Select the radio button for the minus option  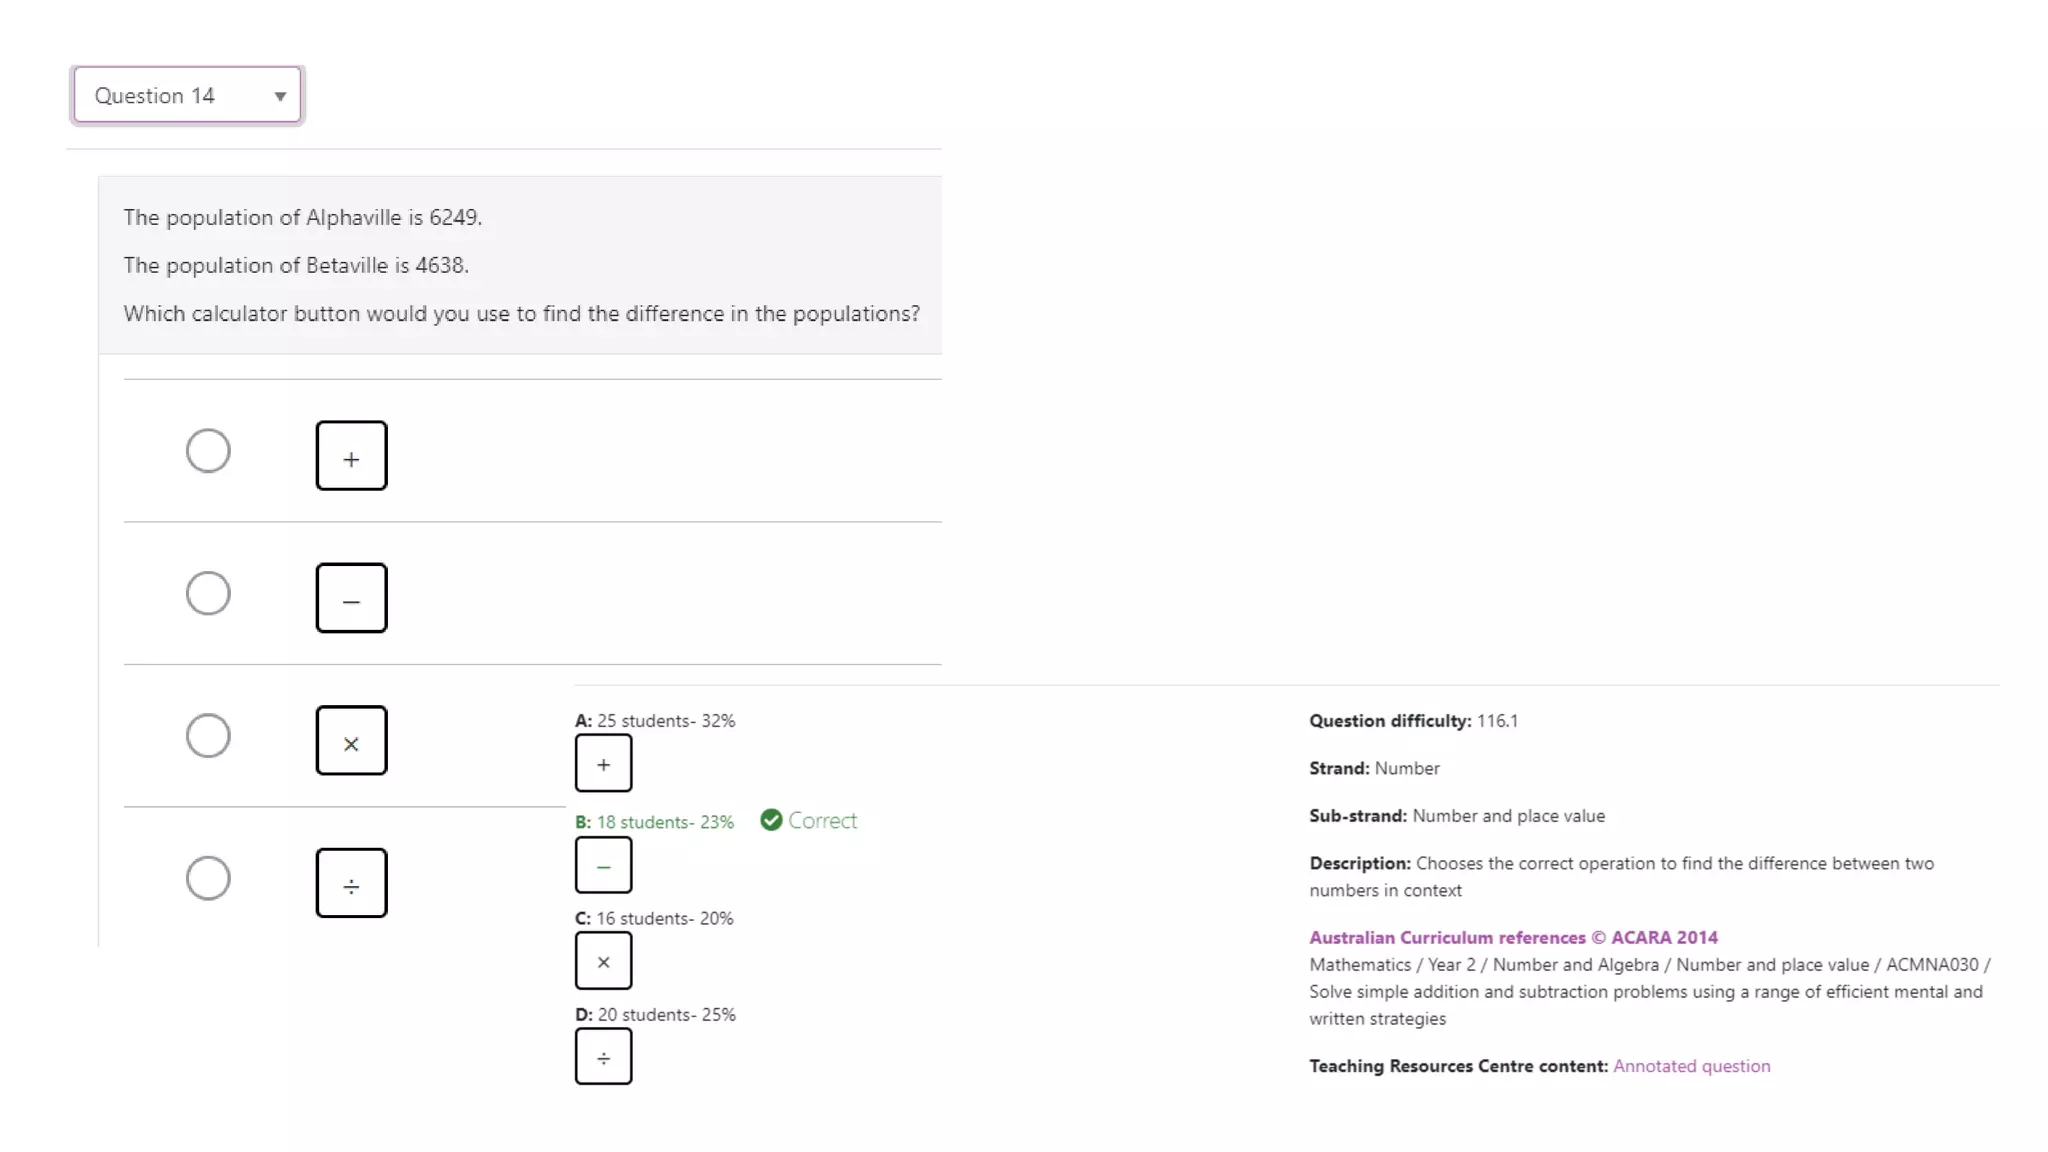pyautogui.click(x=208, y=594)
